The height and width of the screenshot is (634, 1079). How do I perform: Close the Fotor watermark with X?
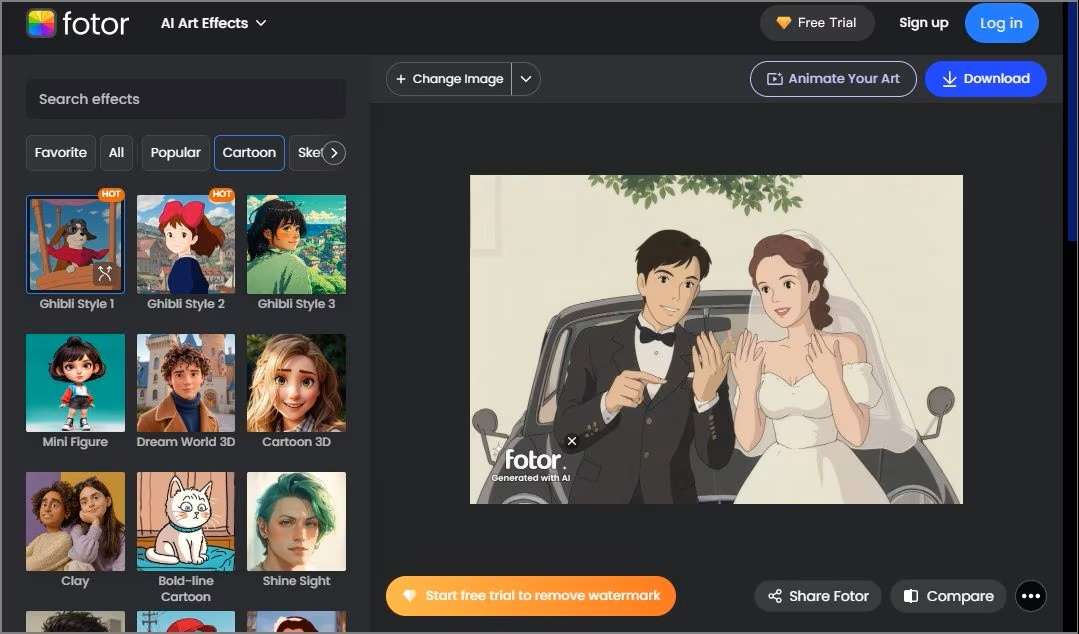(572, 441)
